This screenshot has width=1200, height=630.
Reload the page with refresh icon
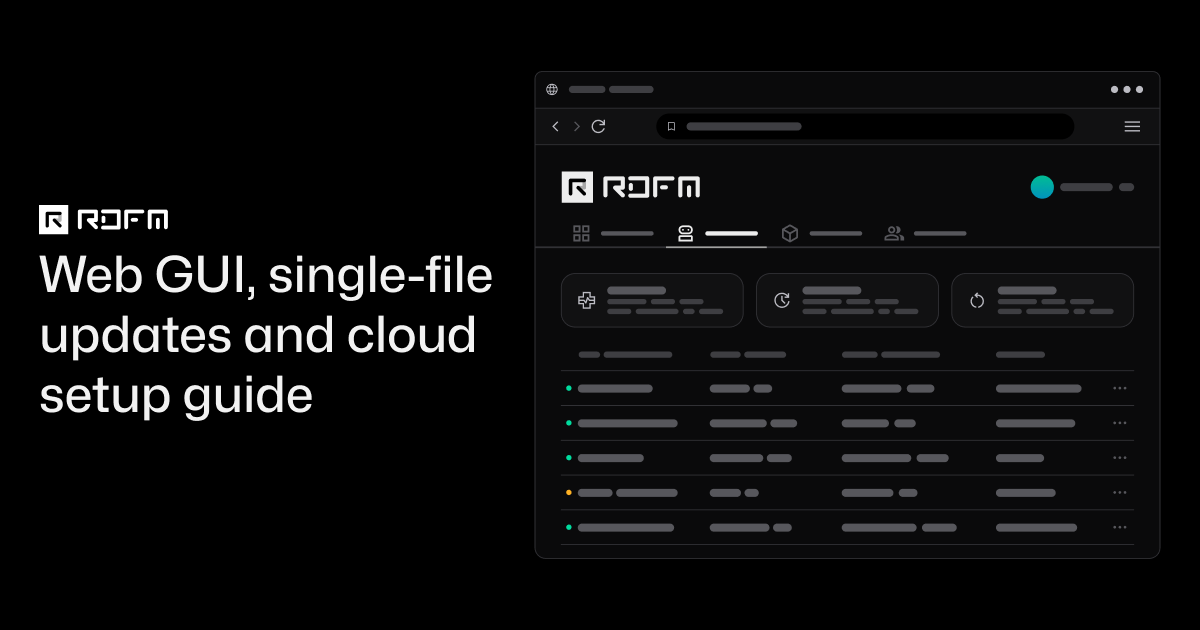point(598,126)
